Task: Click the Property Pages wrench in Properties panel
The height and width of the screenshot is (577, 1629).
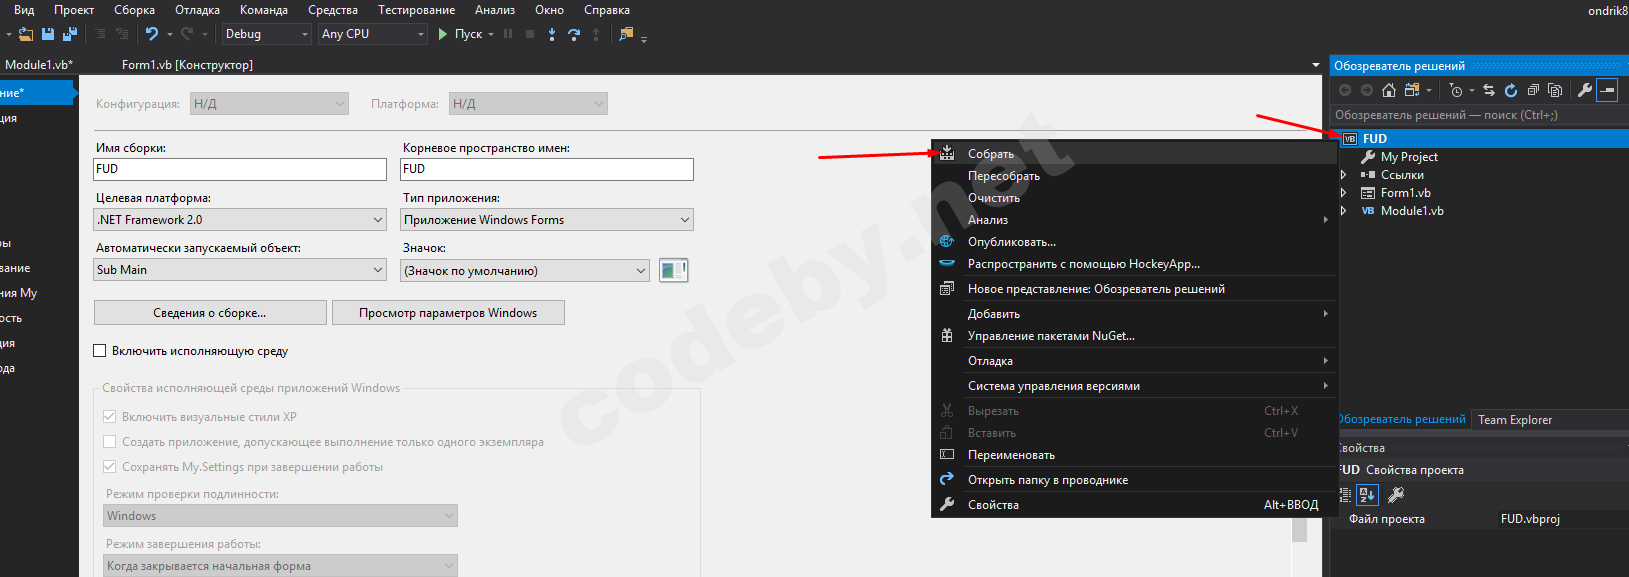Action: pos(1397,494)
